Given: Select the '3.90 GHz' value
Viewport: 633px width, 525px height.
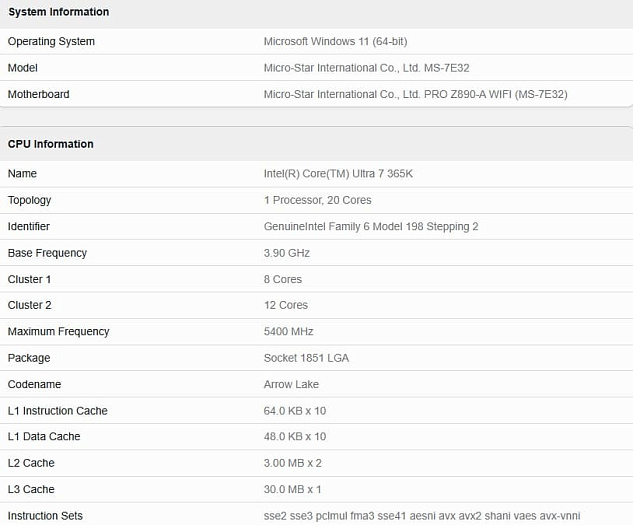Looking at the screenshot, I should 287,253.
